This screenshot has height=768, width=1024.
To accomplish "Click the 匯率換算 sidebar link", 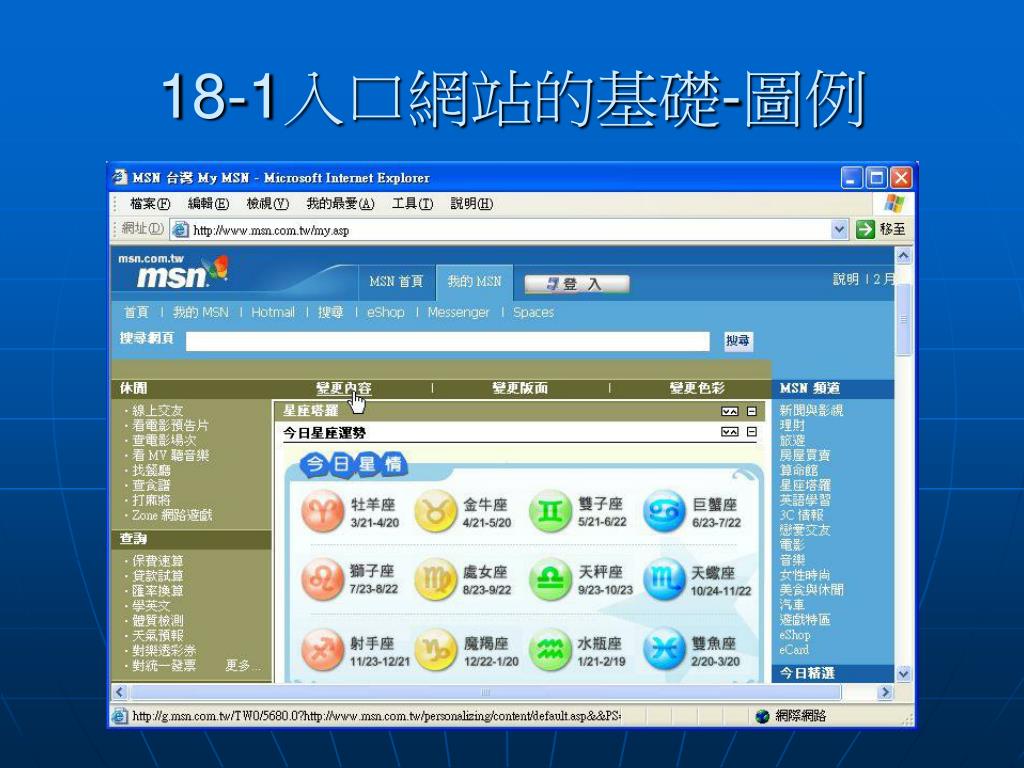I will coord(157,591).
